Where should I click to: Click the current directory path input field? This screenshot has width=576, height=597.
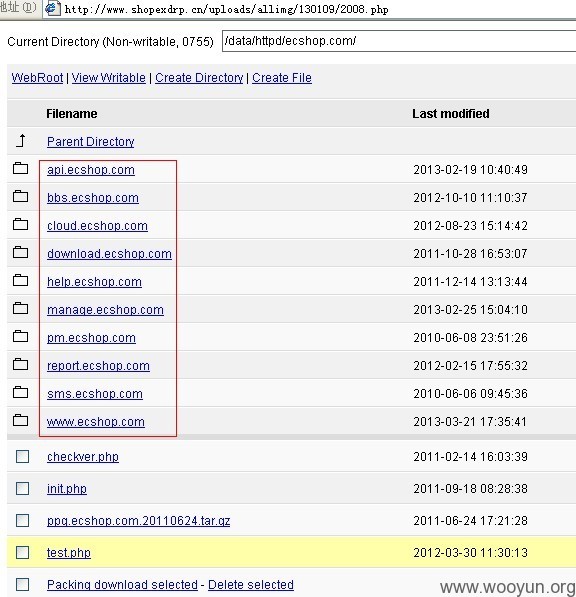[399, 41]
